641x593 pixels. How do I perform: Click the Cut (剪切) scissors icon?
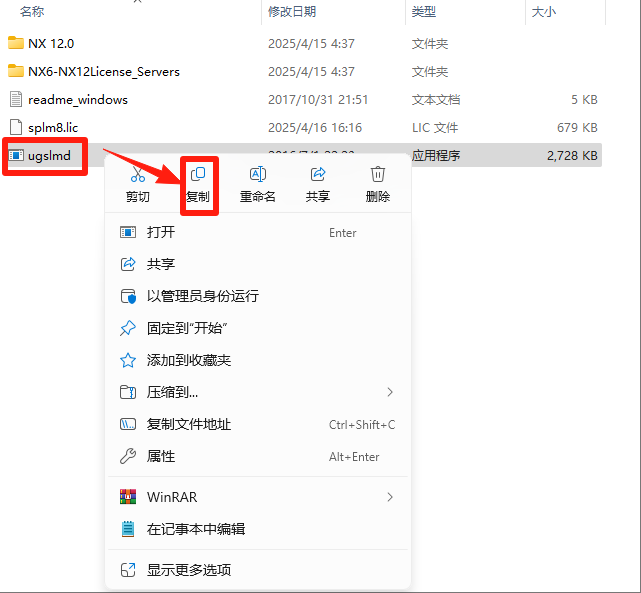tap(138, 175)
